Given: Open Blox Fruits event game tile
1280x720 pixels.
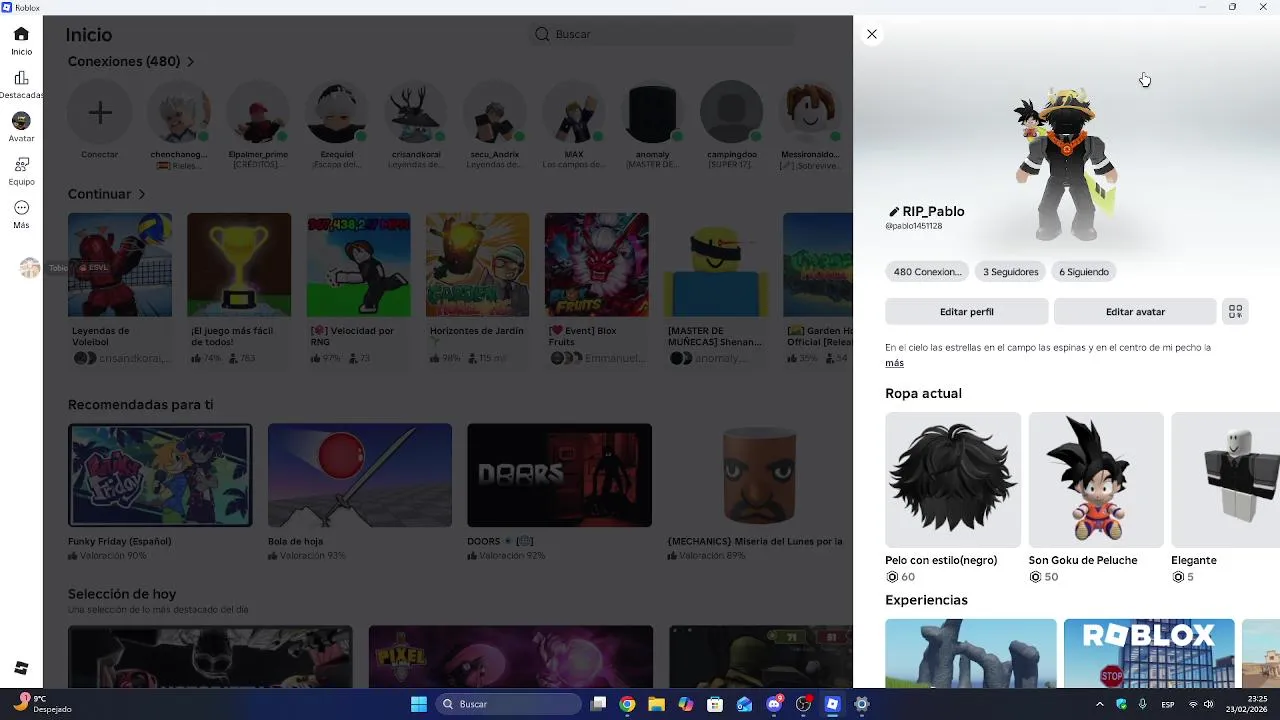Looking at the screenshot, I should click(596, 265).
